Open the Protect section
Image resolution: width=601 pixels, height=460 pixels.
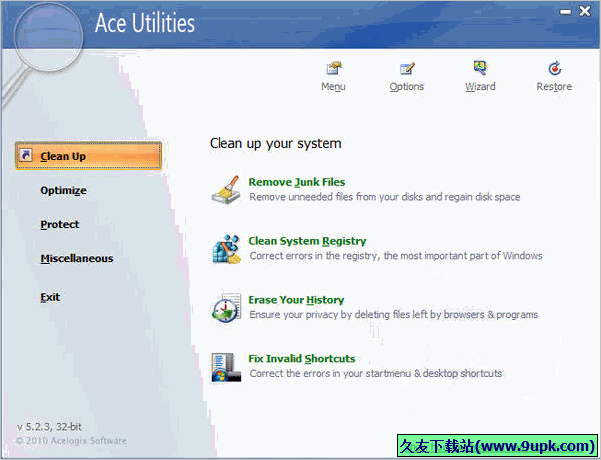tap(60, 224)
